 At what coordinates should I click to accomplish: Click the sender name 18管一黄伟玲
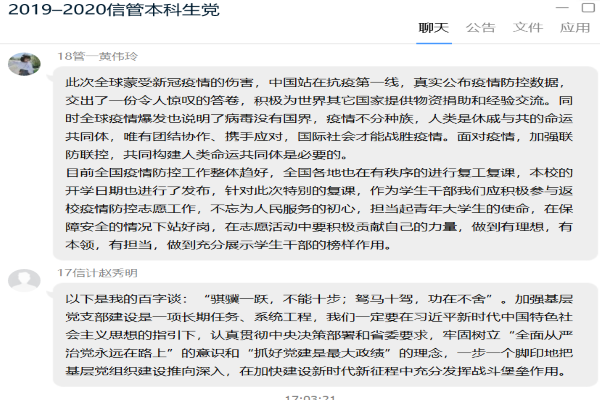tap(98, 56)
